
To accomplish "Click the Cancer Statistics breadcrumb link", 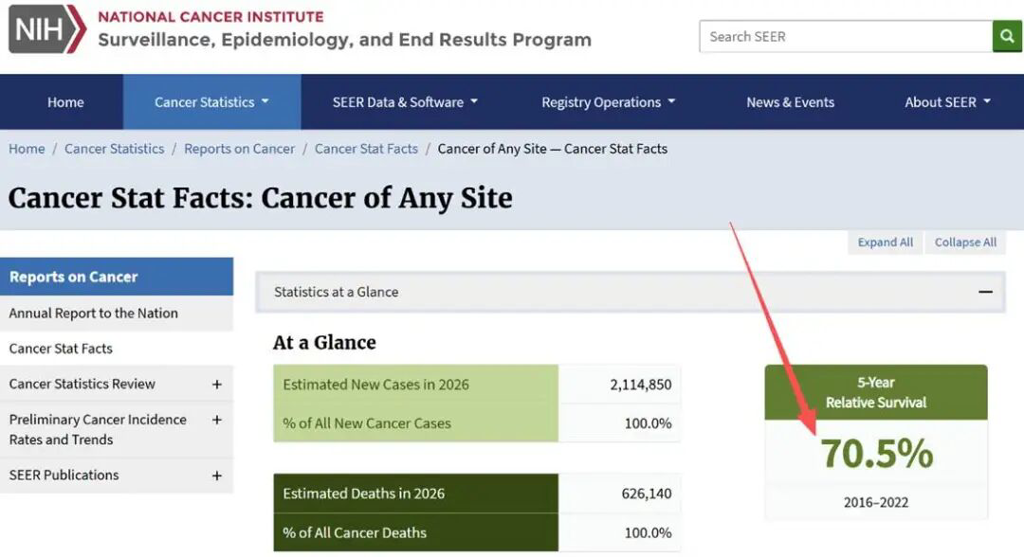I will [x=114, y=149].
